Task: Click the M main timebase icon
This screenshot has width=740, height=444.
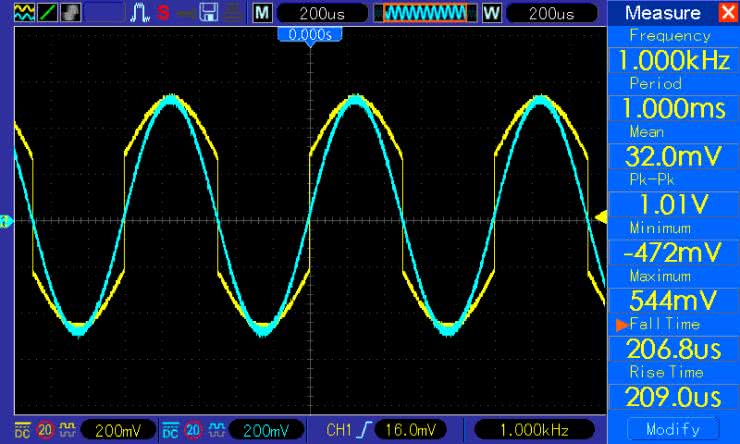Action: pyautogui.click(x=262, y=13)
